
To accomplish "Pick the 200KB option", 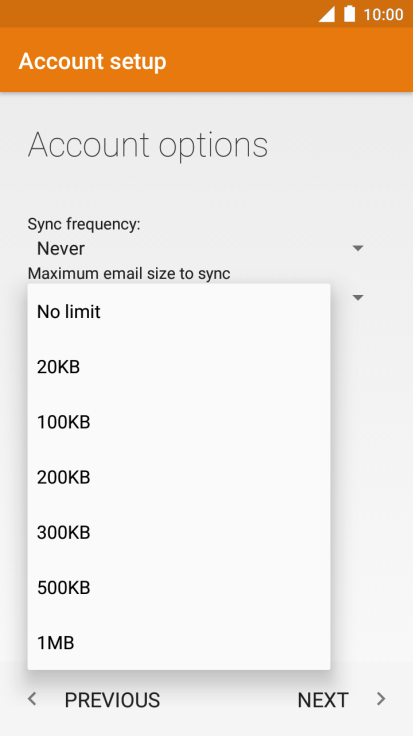I will [x=179, y=477].
